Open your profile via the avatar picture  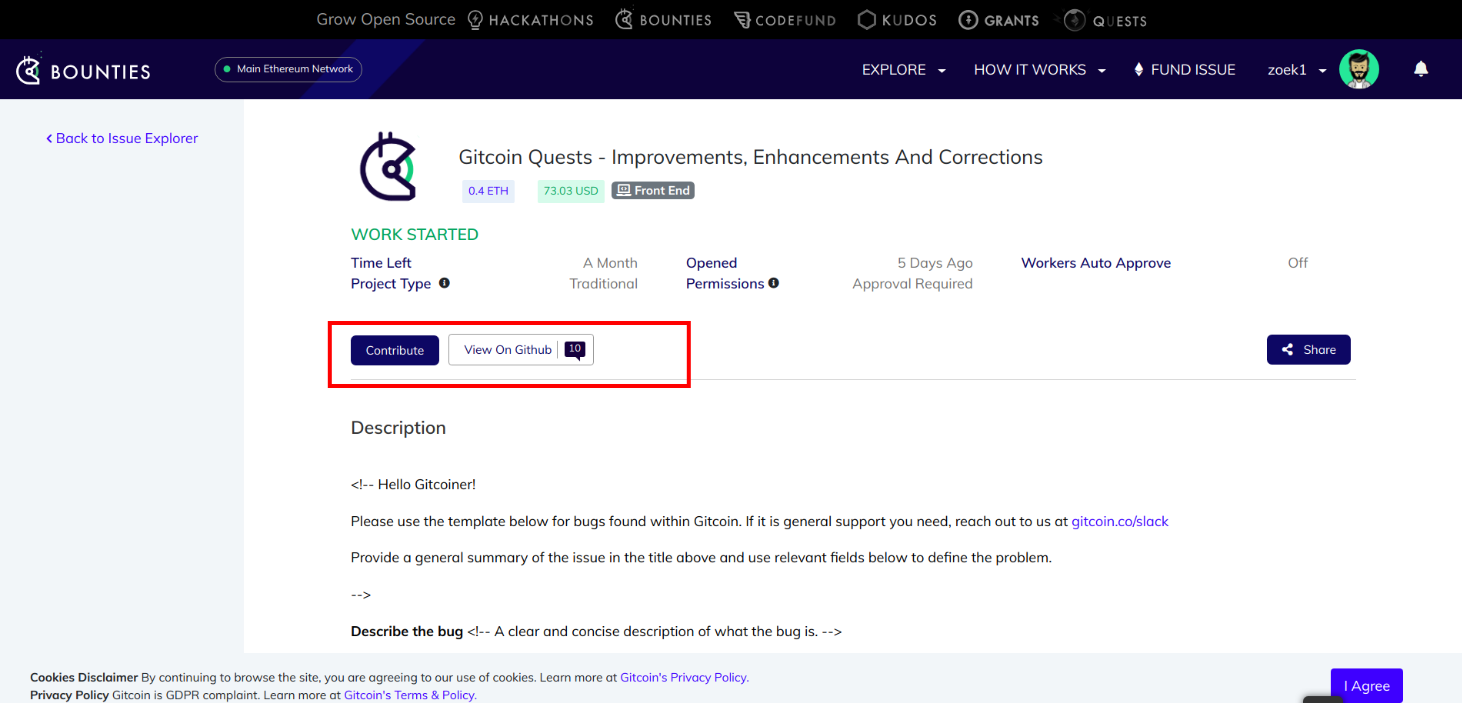pyautogui.click(x=1359, y=69)
